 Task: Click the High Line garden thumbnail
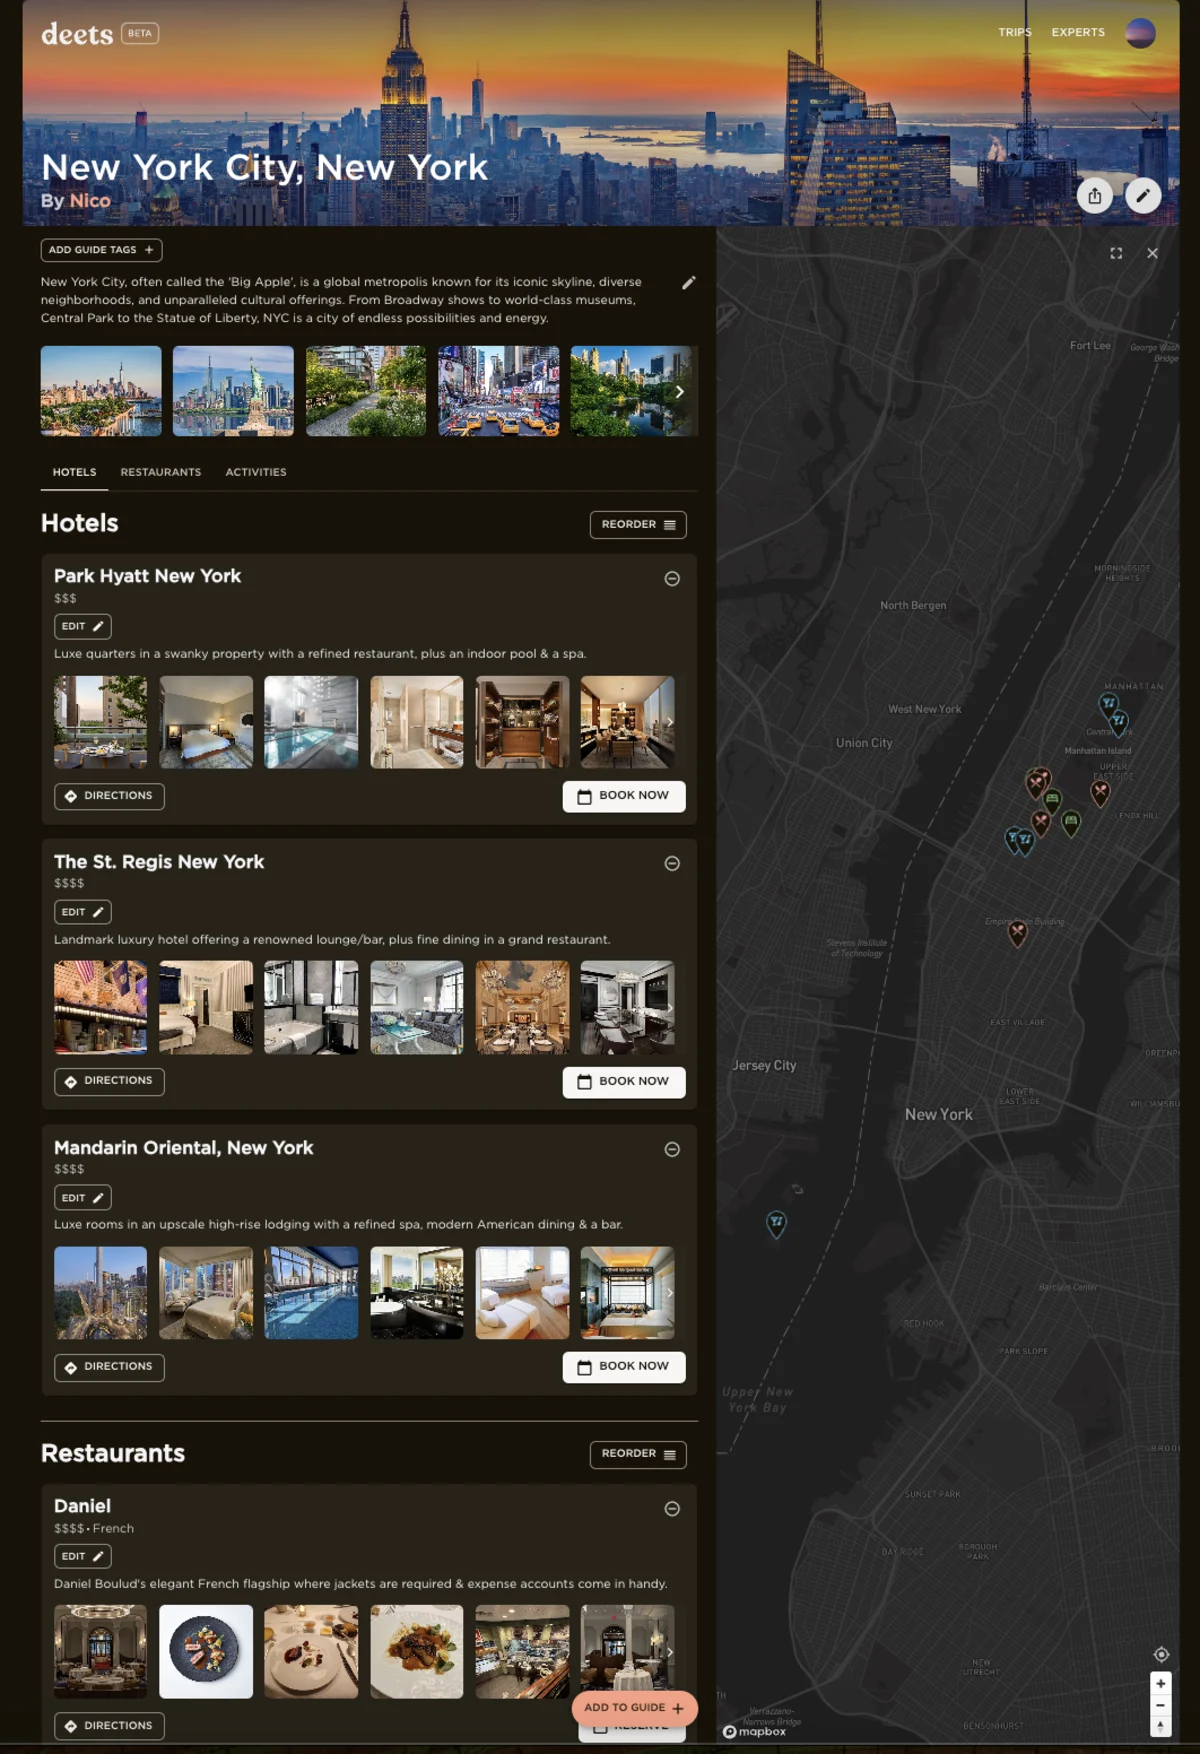(366, 391)
